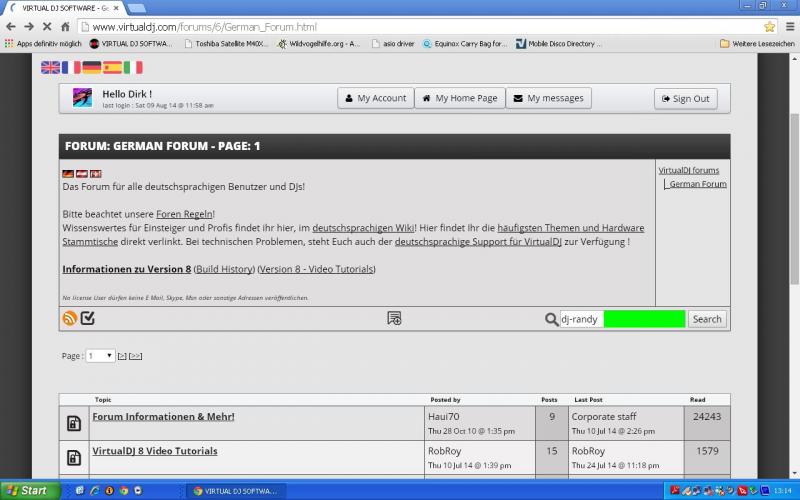Click the mark-all-read checkmark icon
The width and height of the screenshot is (800, 500).
(x=88, y=318)
